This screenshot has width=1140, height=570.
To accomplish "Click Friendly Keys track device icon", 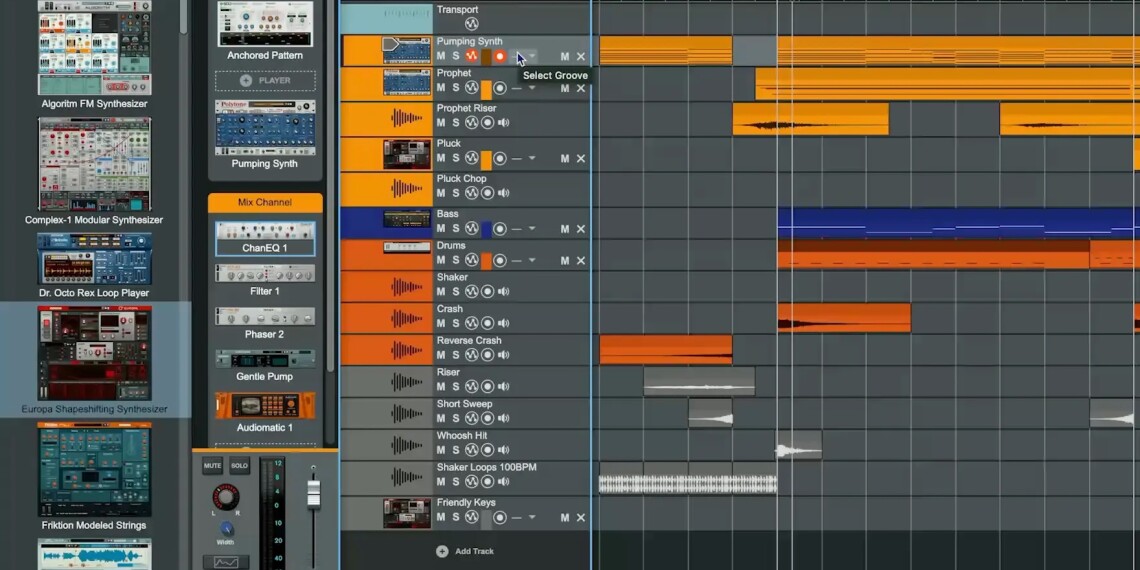I will pyautogui.click(x=407, y=513).
